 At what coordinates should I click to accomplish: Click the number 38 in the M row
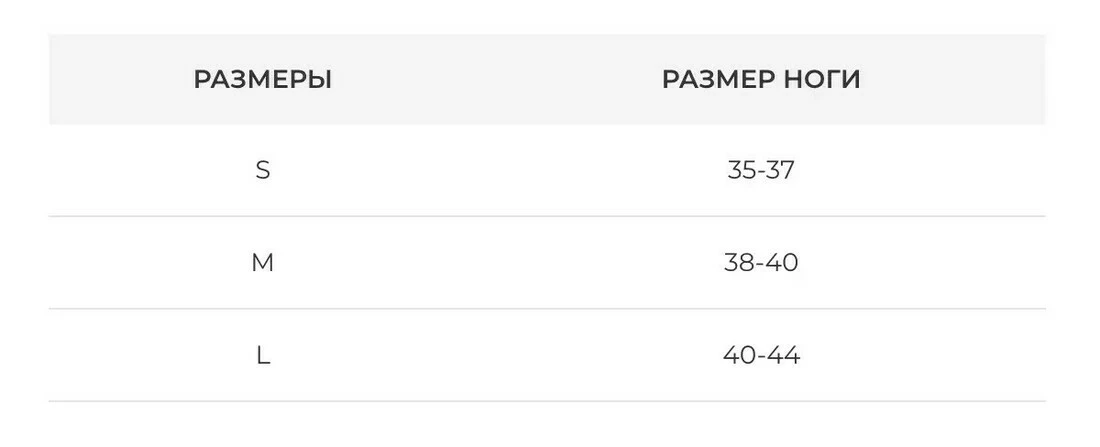(x=738, y=263)
